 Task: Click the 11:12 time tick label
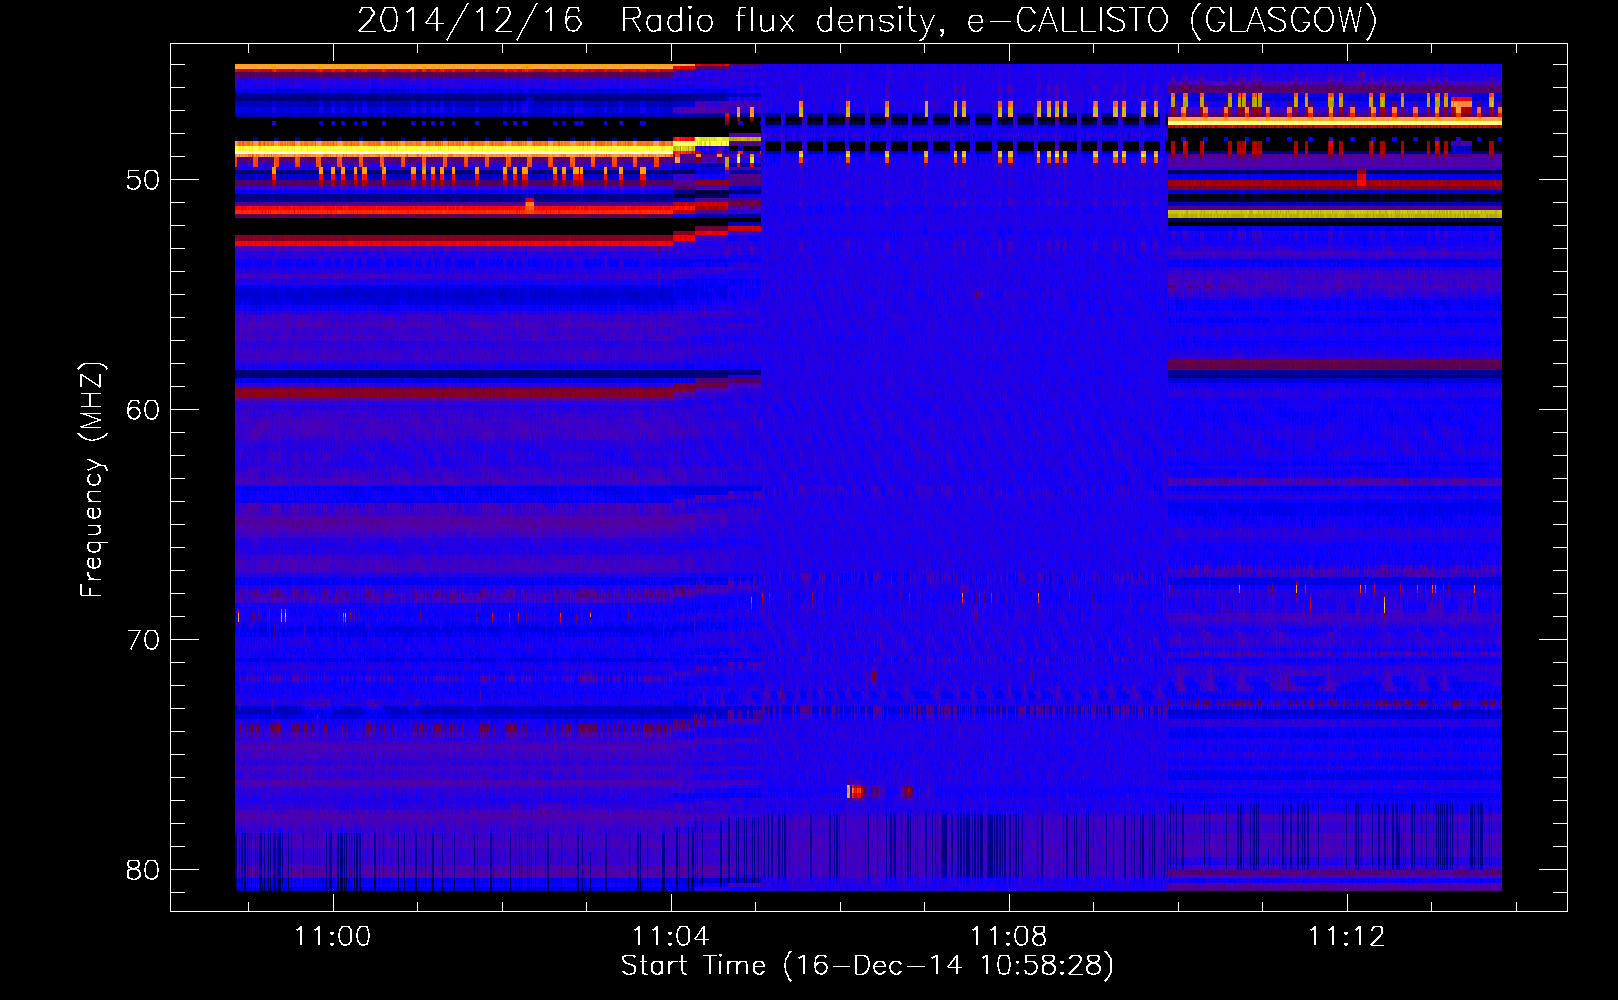(x=1346, y=936)
